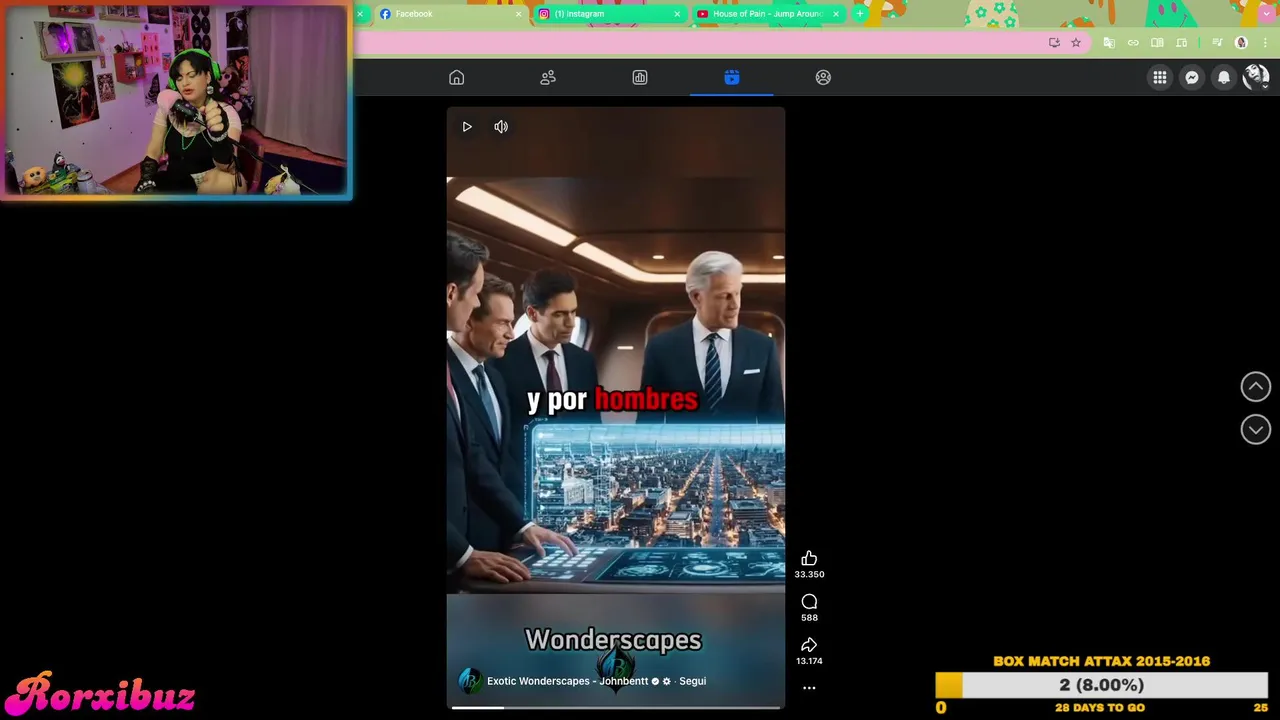Open the Facebook apps grid menu

pos(1160,77)
